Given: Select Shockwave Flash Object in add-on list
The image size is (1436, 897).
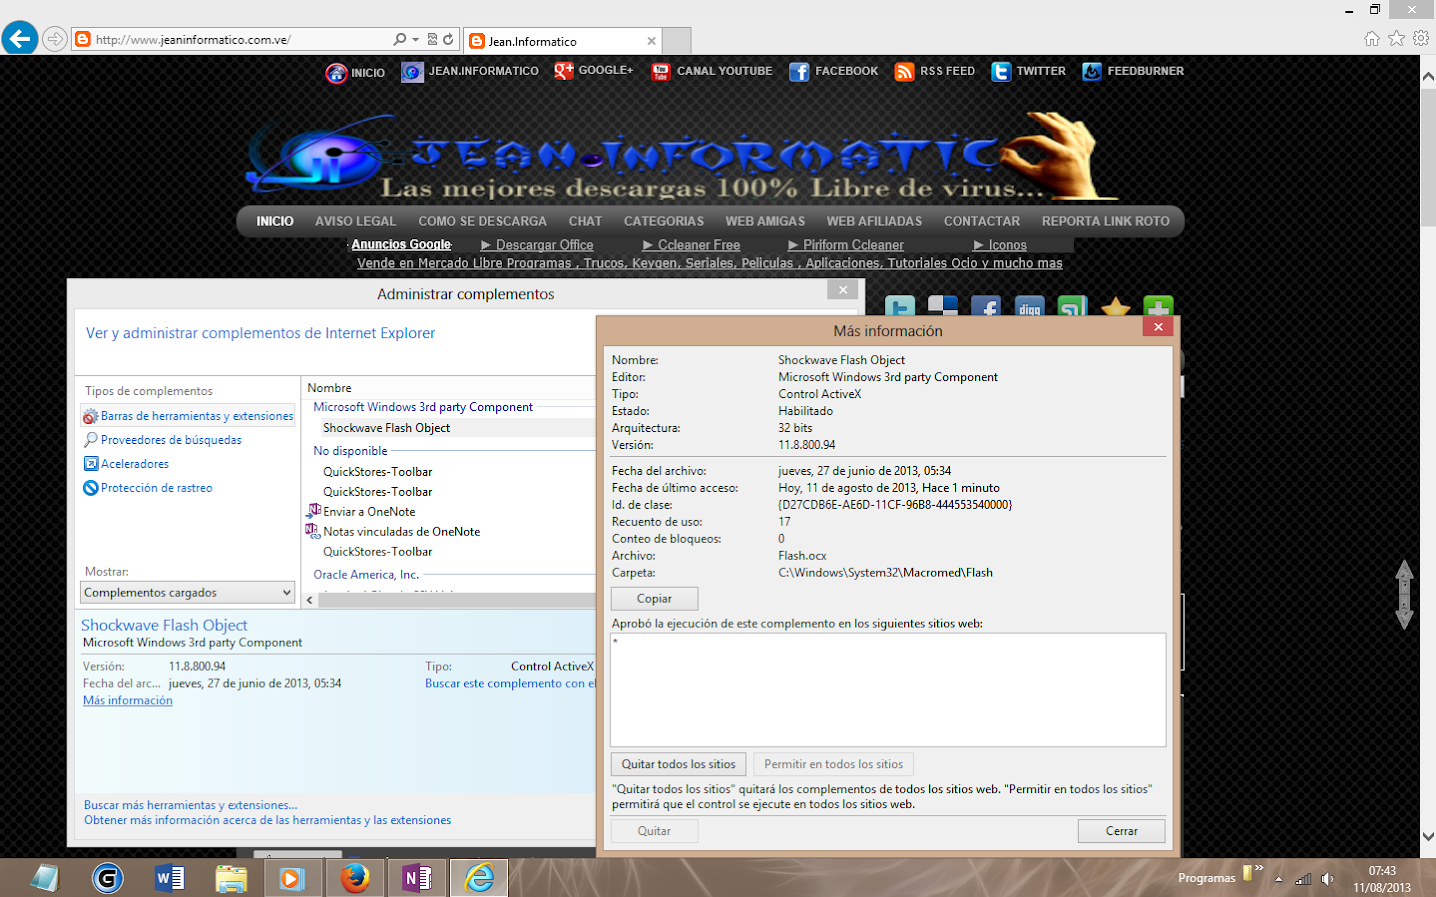Looking at the screenshot, I should point(386,428).
